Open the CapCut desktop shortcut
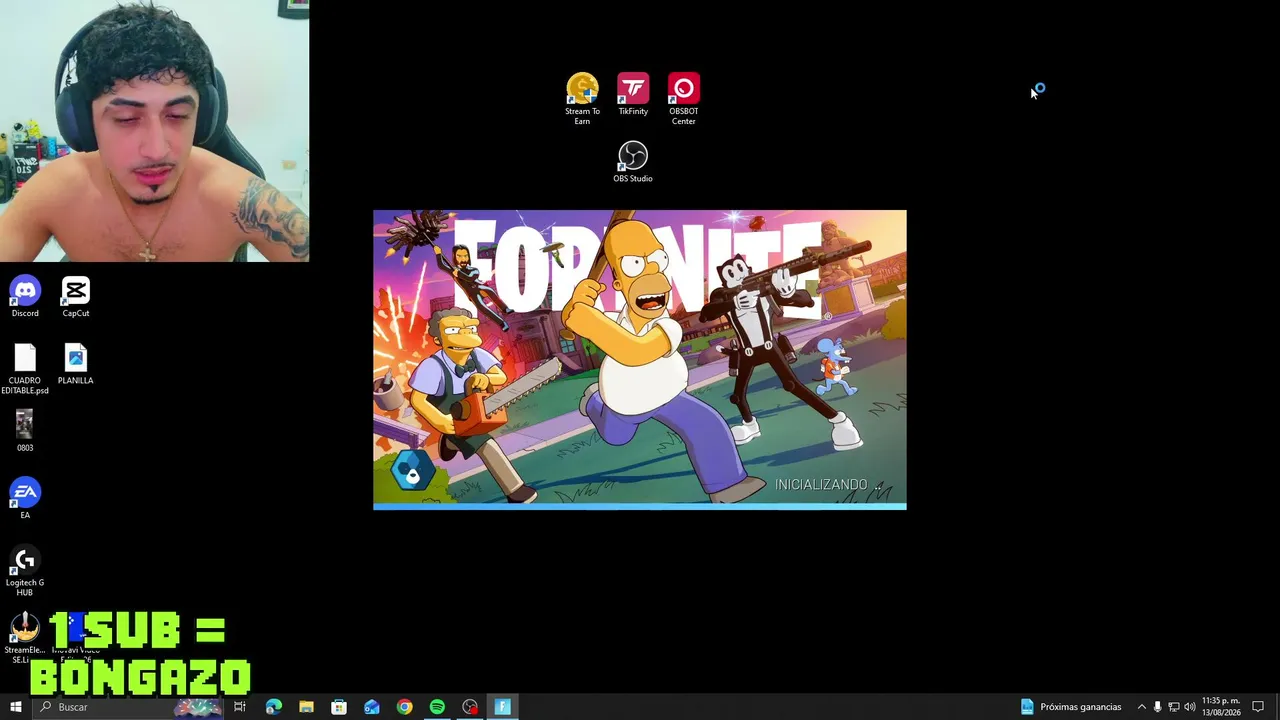The image size is (1280, 720). coord(76,297)
